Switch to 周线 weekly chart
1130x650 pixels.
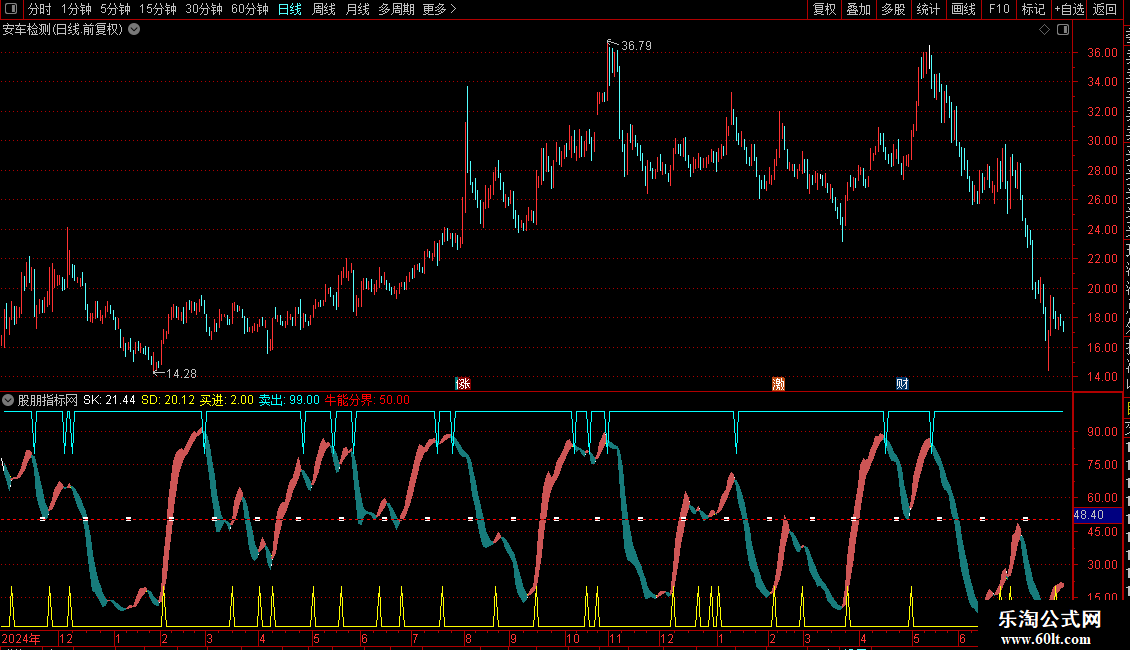[x=324, y=9]
